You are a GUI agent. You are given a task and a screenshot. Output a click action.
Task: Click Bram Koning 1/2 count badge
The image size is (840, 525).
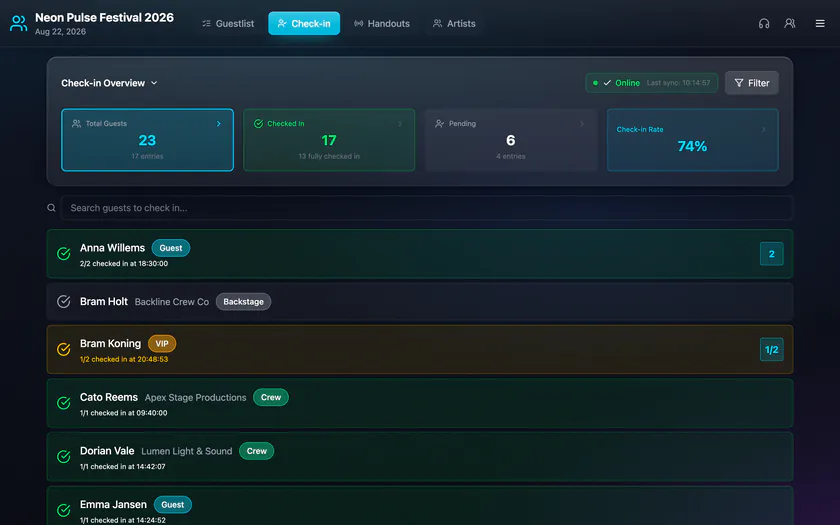[771, 350]
